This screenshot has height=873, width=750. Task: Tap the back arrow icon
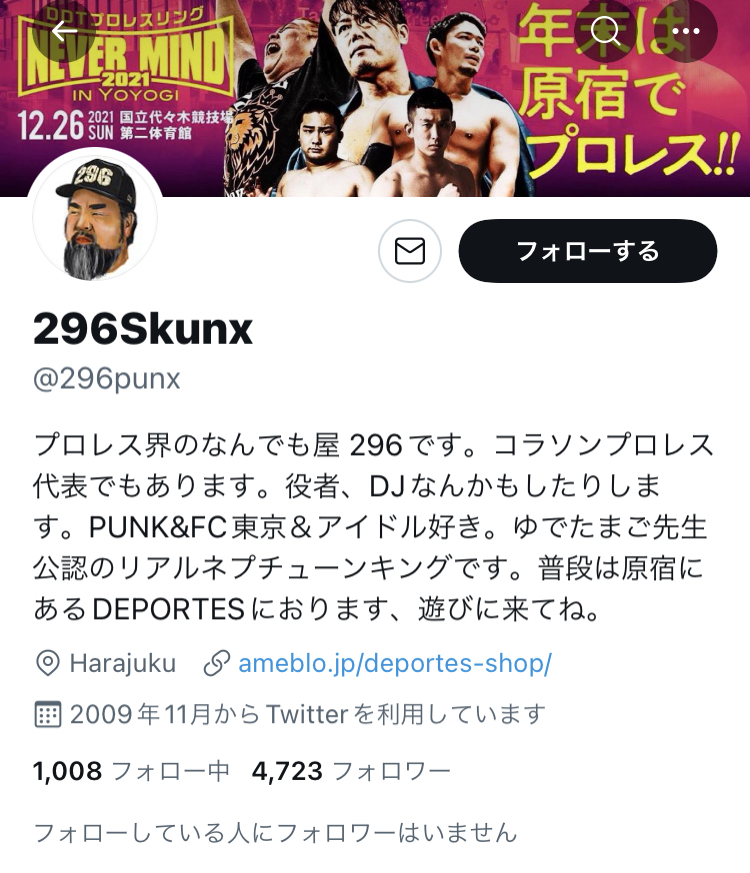click(x=64, y=31)
